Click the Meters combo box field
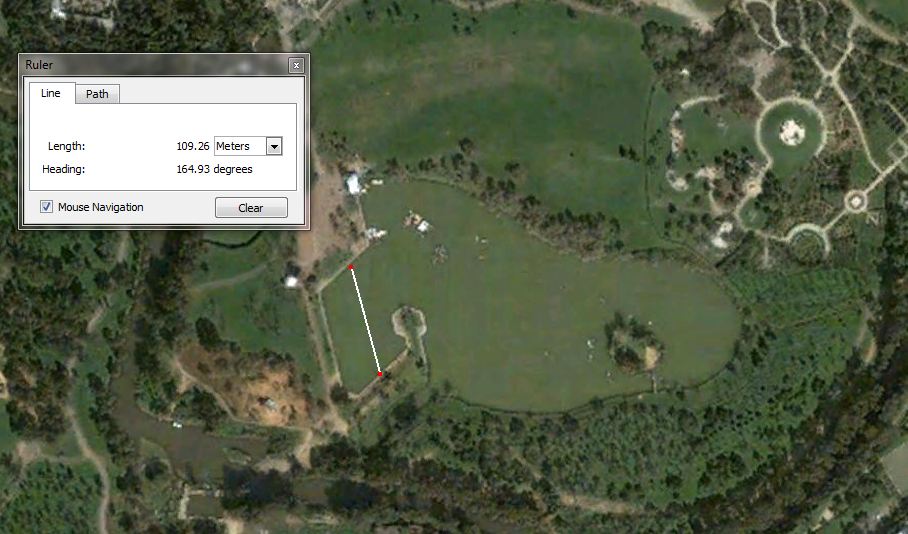Viewport: 908px width, 534px height. tap(248, 146)
